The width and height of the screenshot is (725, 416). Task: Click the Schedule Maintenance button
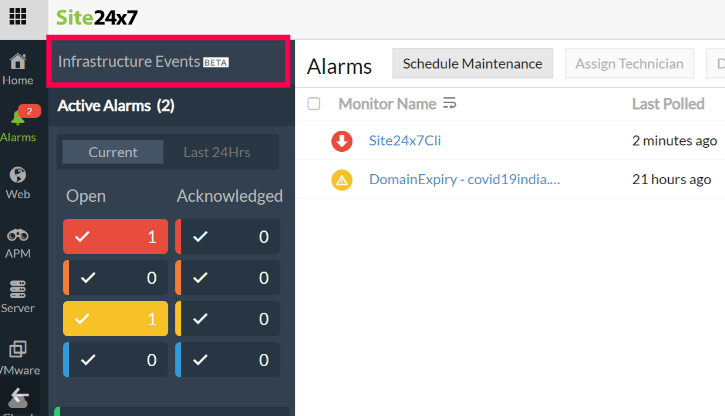473,63
